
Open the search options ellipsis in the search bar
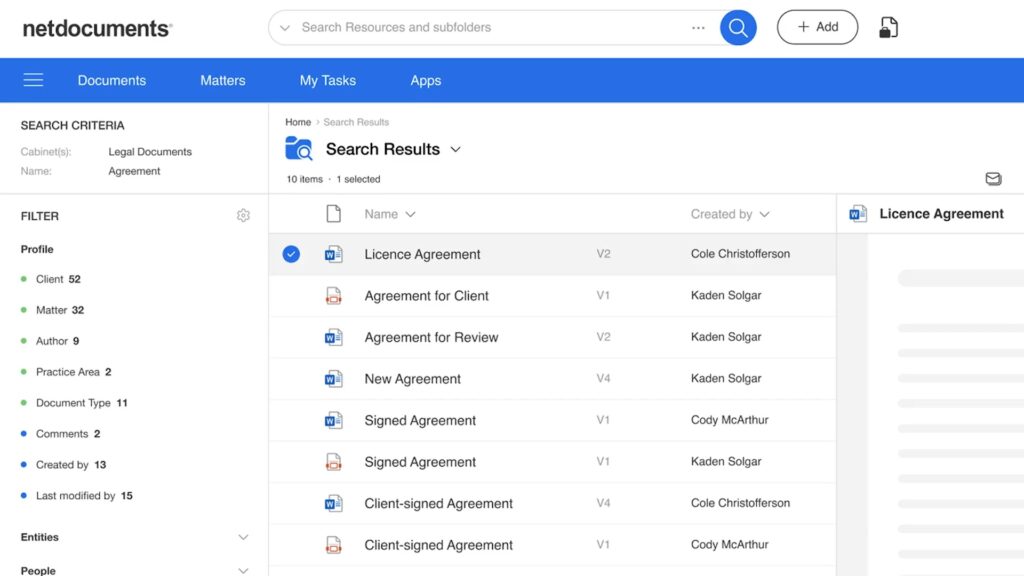pos(698,27)
